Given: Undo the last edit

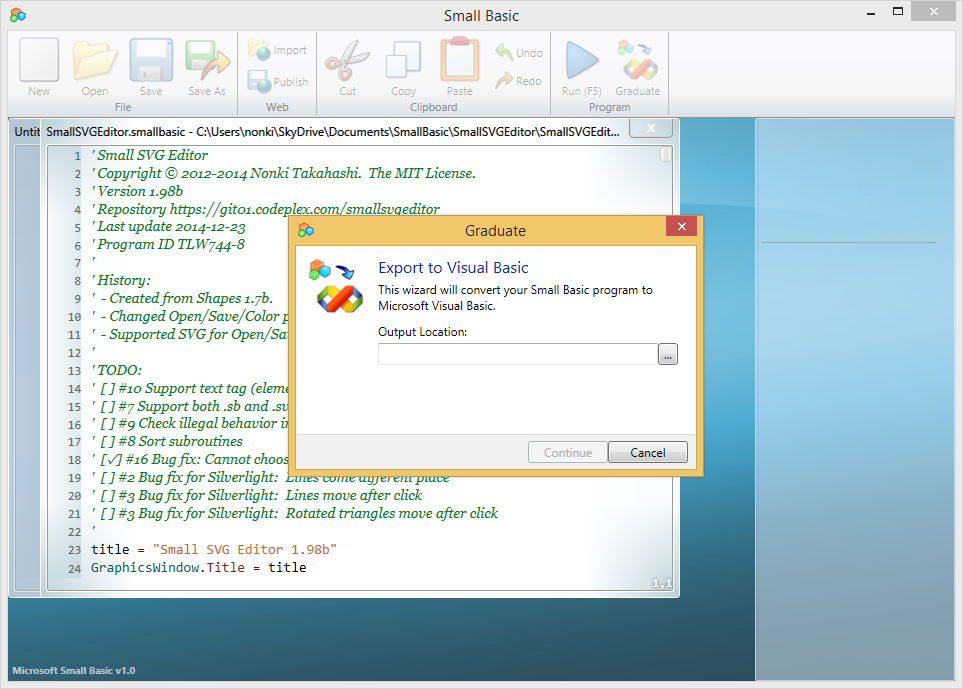Looking at the screenshot, I should [x=519, y=53].
